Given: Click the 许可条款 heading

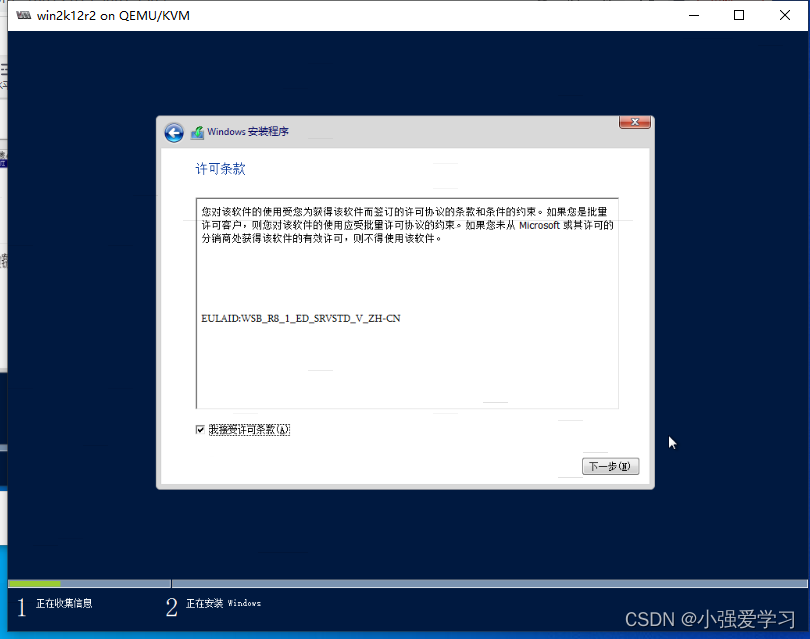Looking at the screenshot, I should coord(219,169).
